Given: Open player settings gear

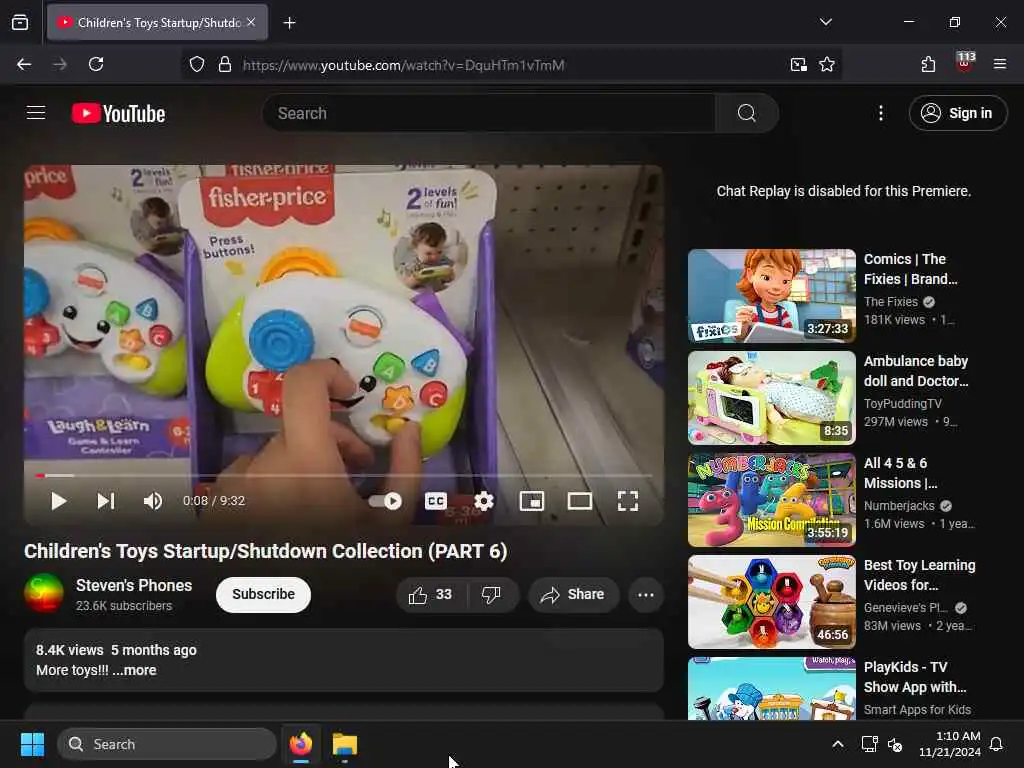Looking at the screenshot, I should coord(484,501).
